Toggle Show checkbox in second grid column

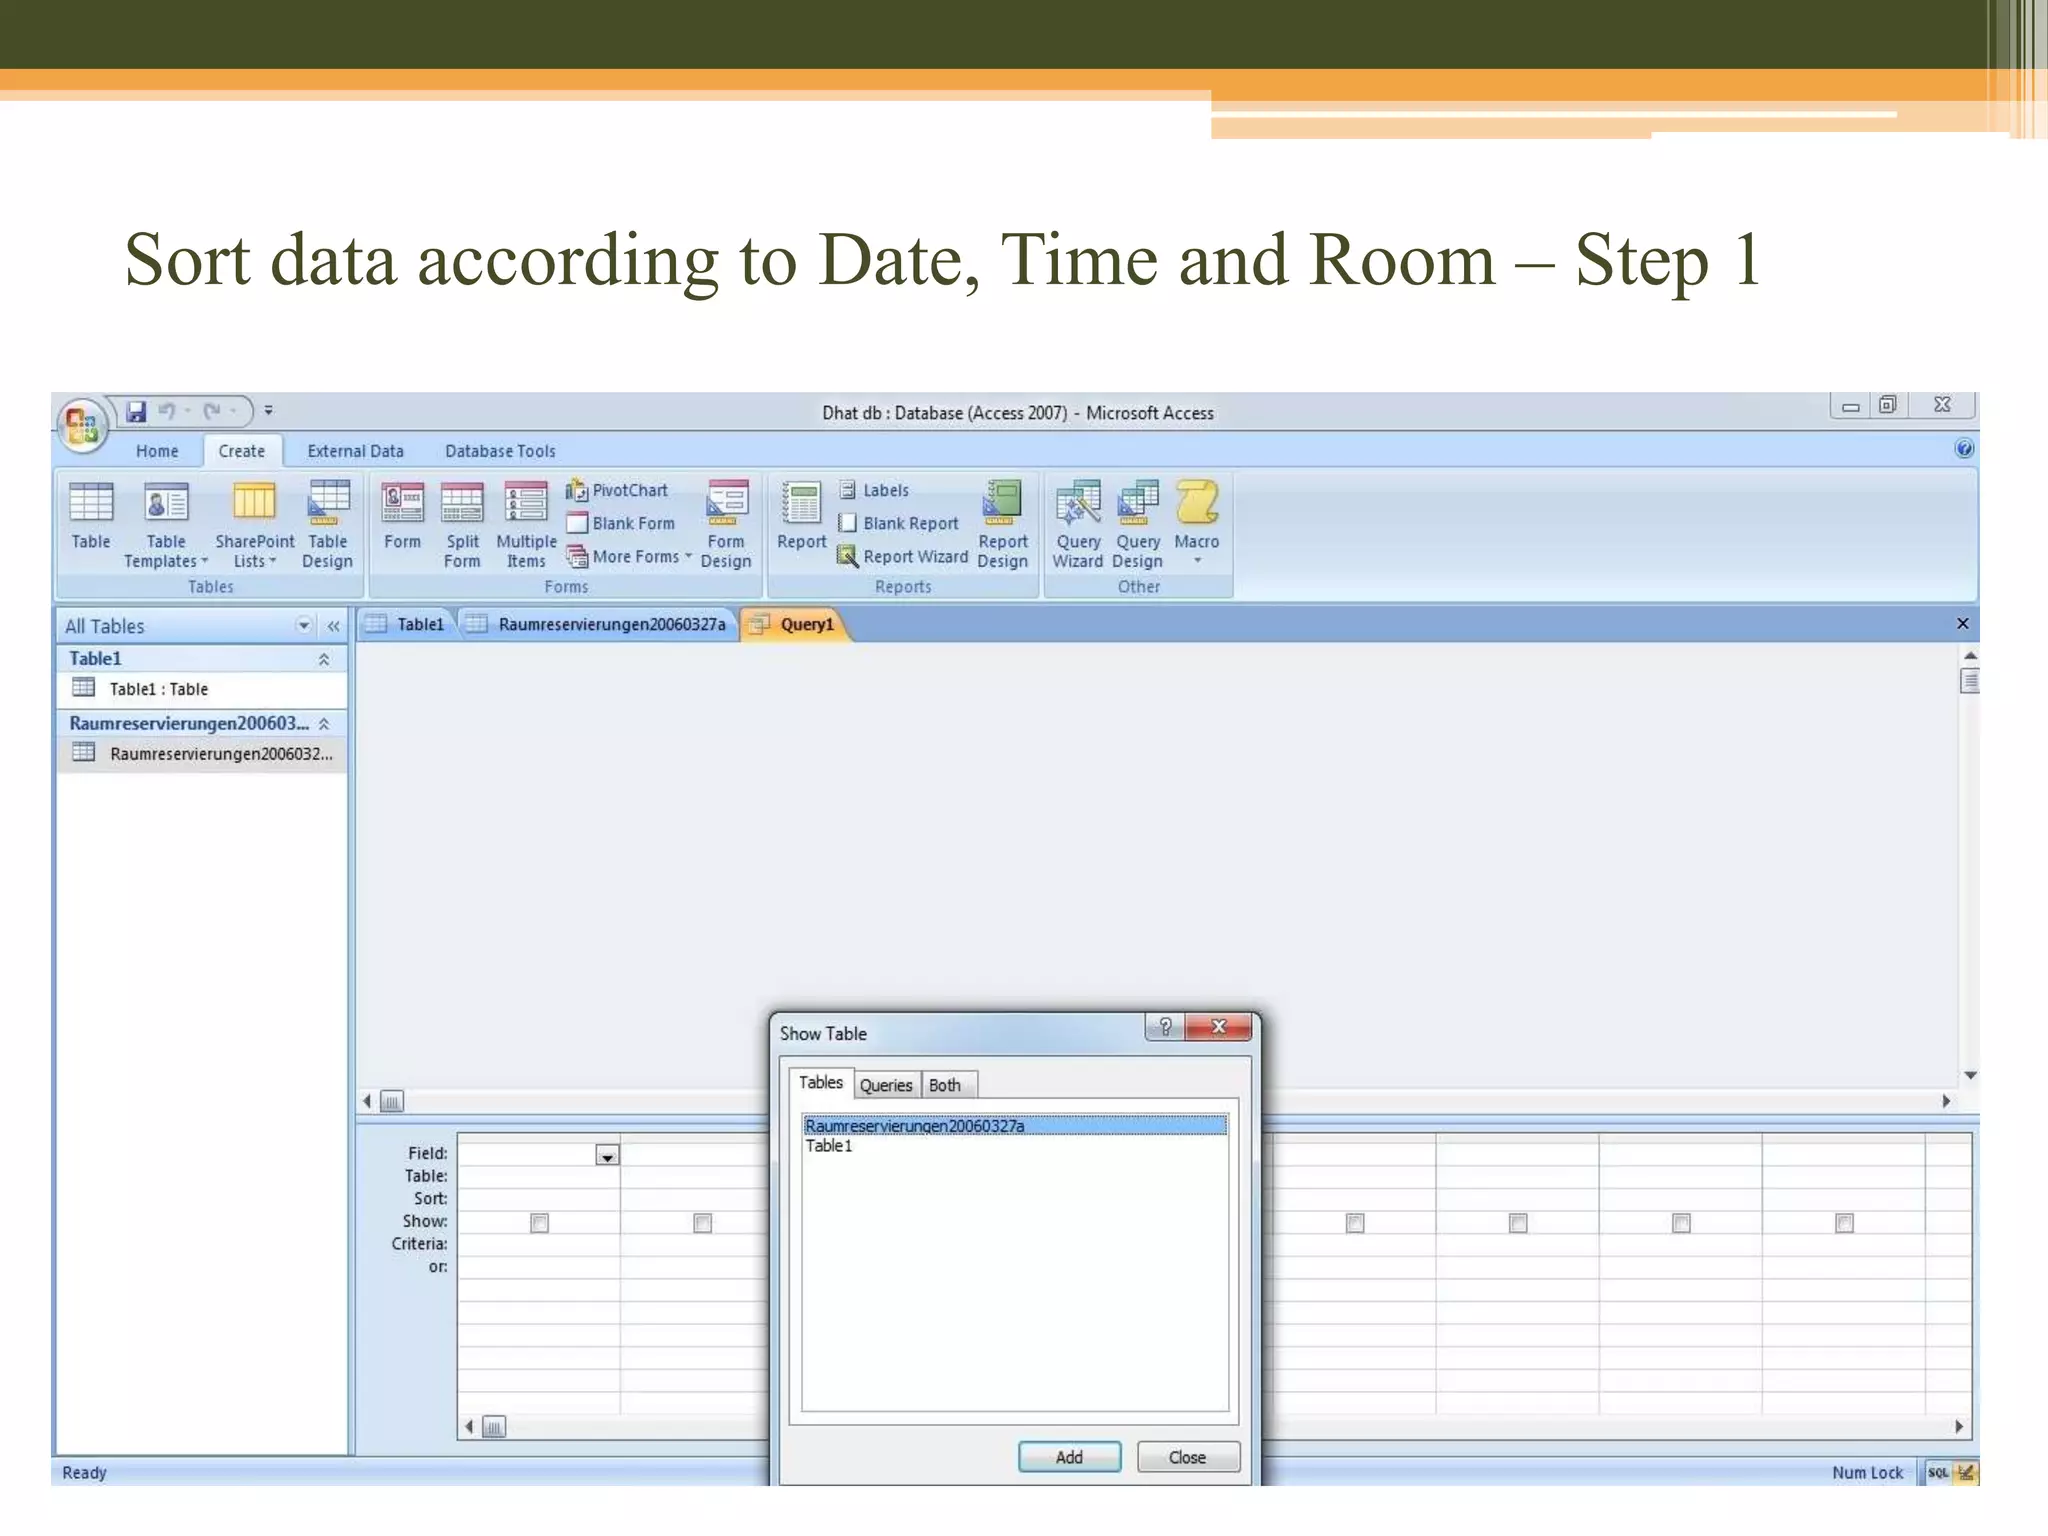[702, 1222]
